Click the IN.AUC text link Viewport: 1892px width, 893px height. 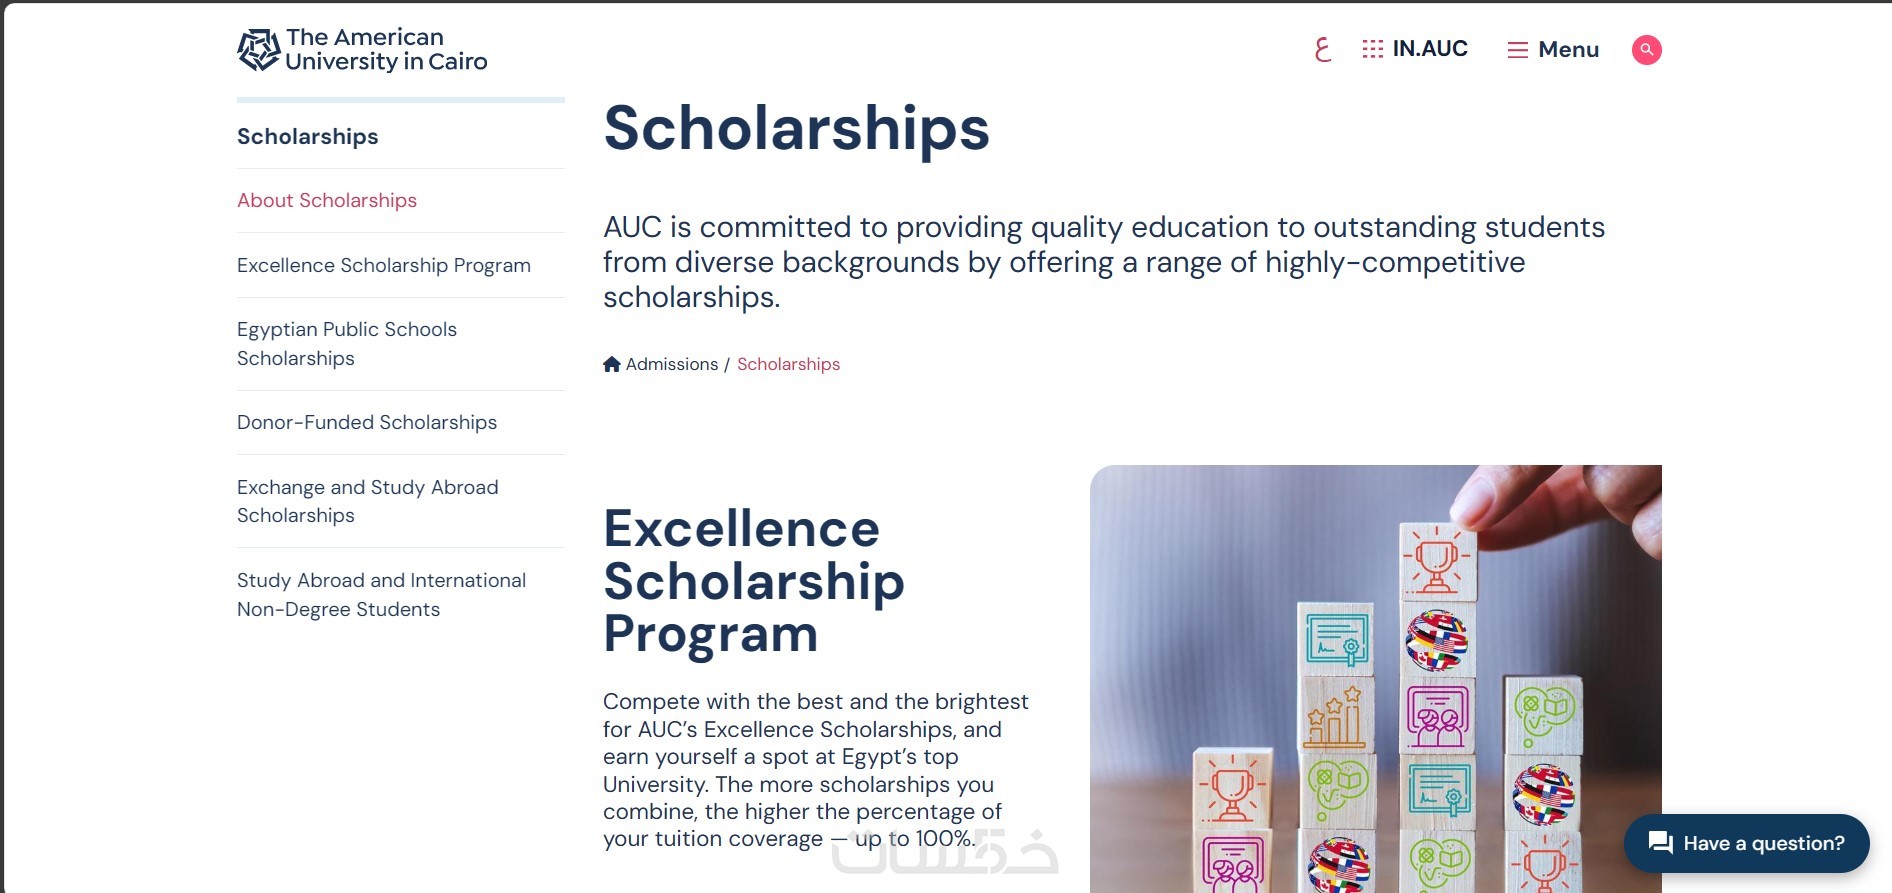tap(1430, 49)
